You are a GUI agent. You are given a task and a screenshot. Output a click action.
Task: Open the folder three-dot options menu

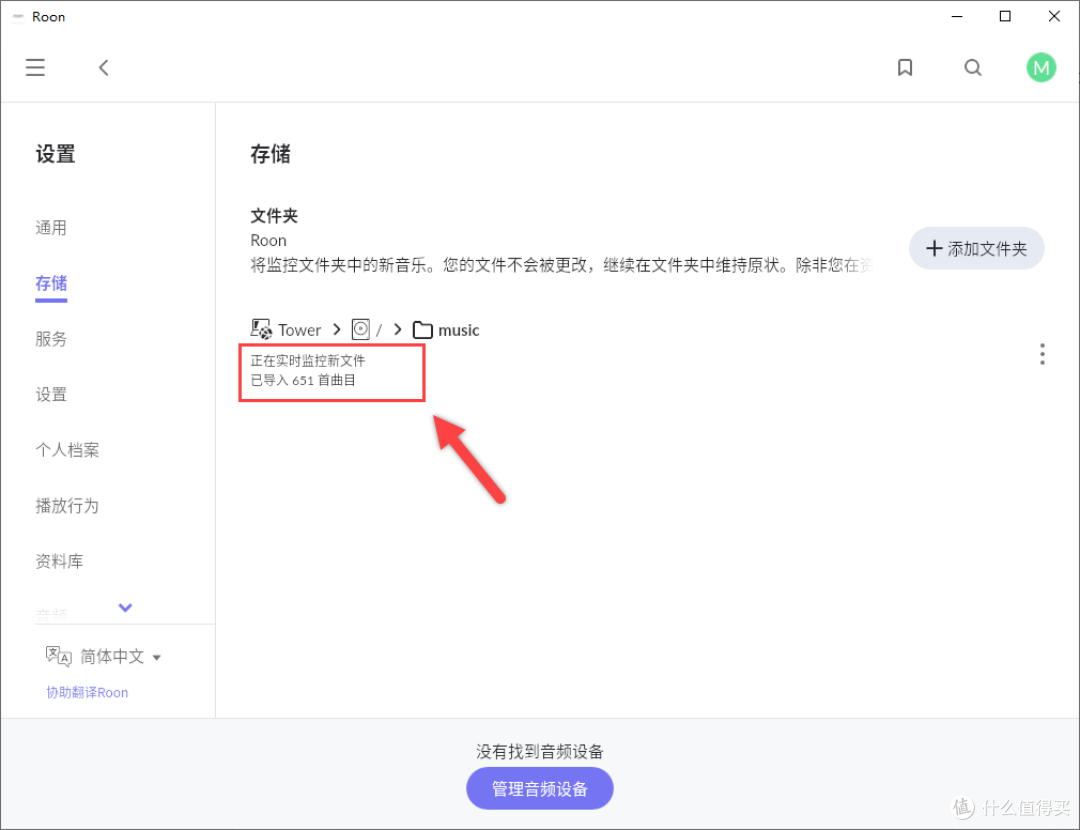[1043, 353]
